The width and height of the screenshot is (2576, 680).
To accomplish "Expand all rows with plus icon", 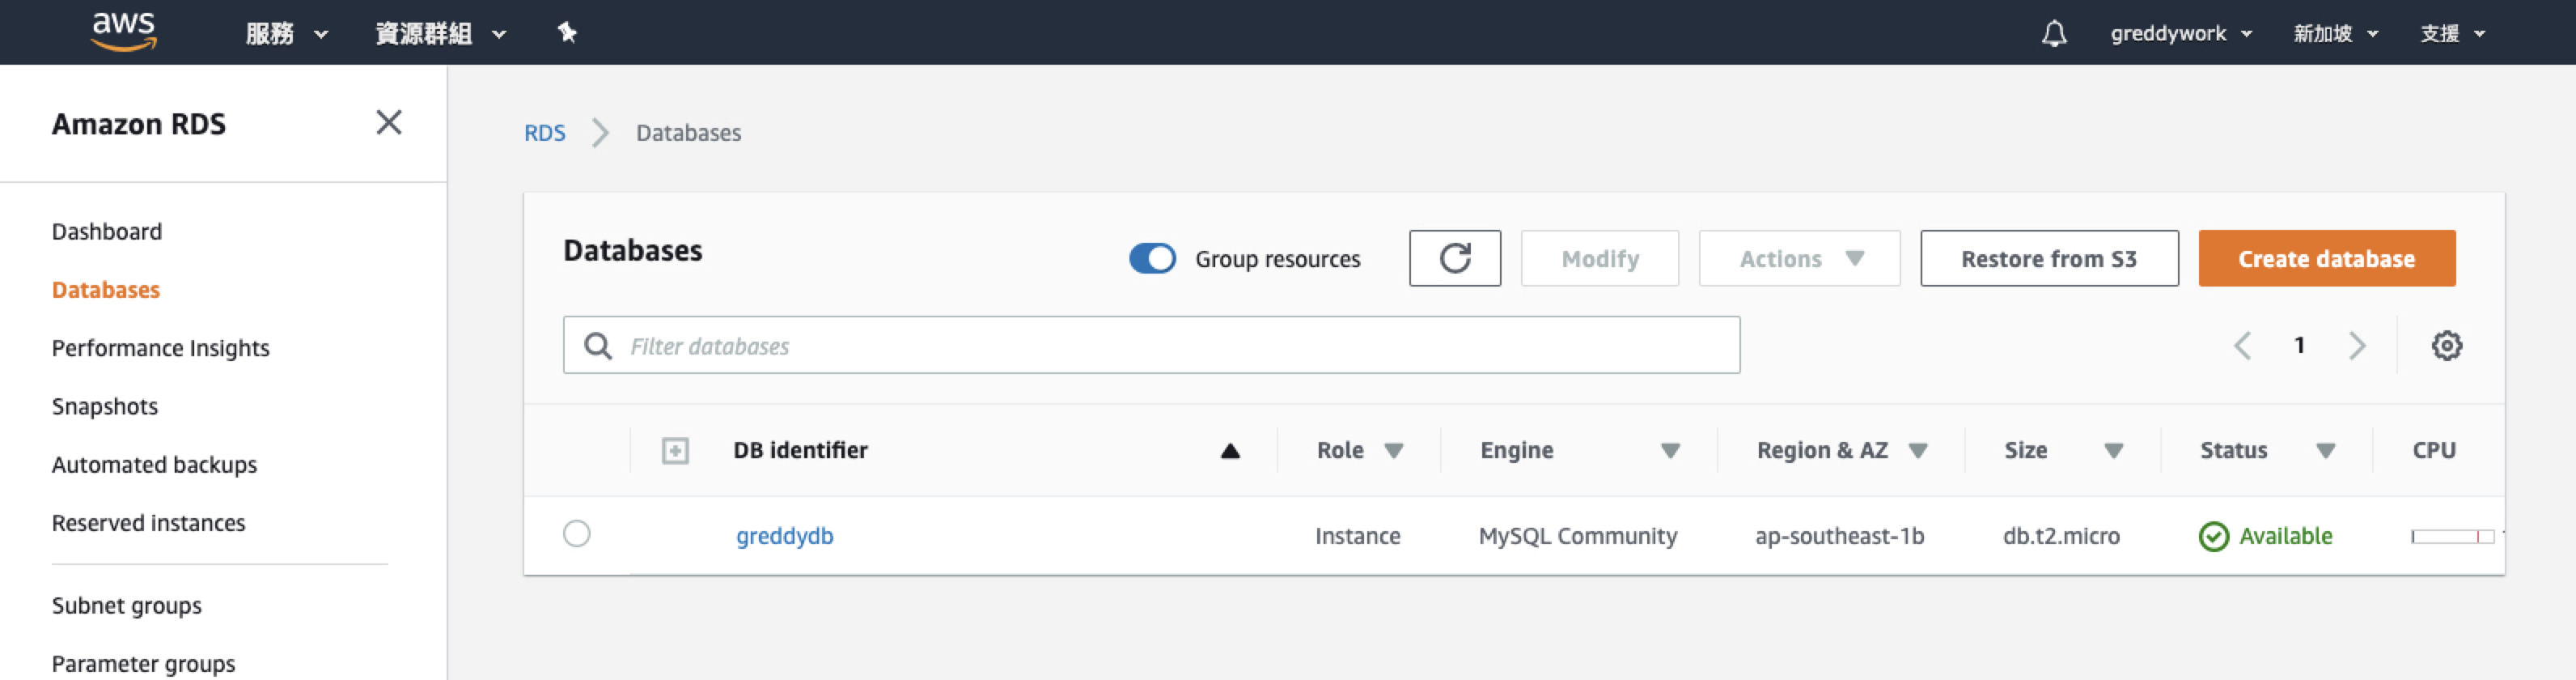I will click(x=675, y=451).
